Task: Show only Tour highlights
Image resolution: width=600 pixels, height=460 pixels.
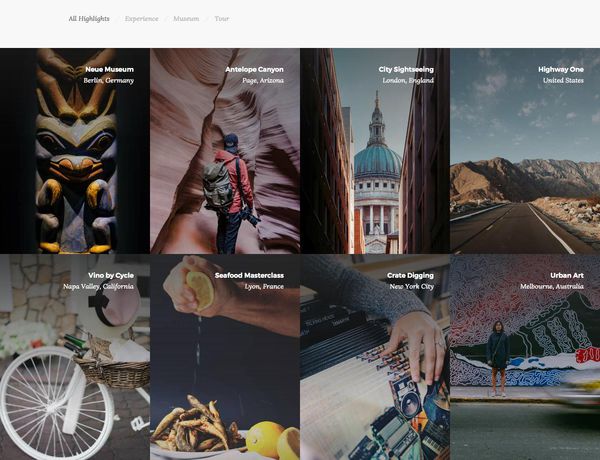Action: tap(222, 18)
